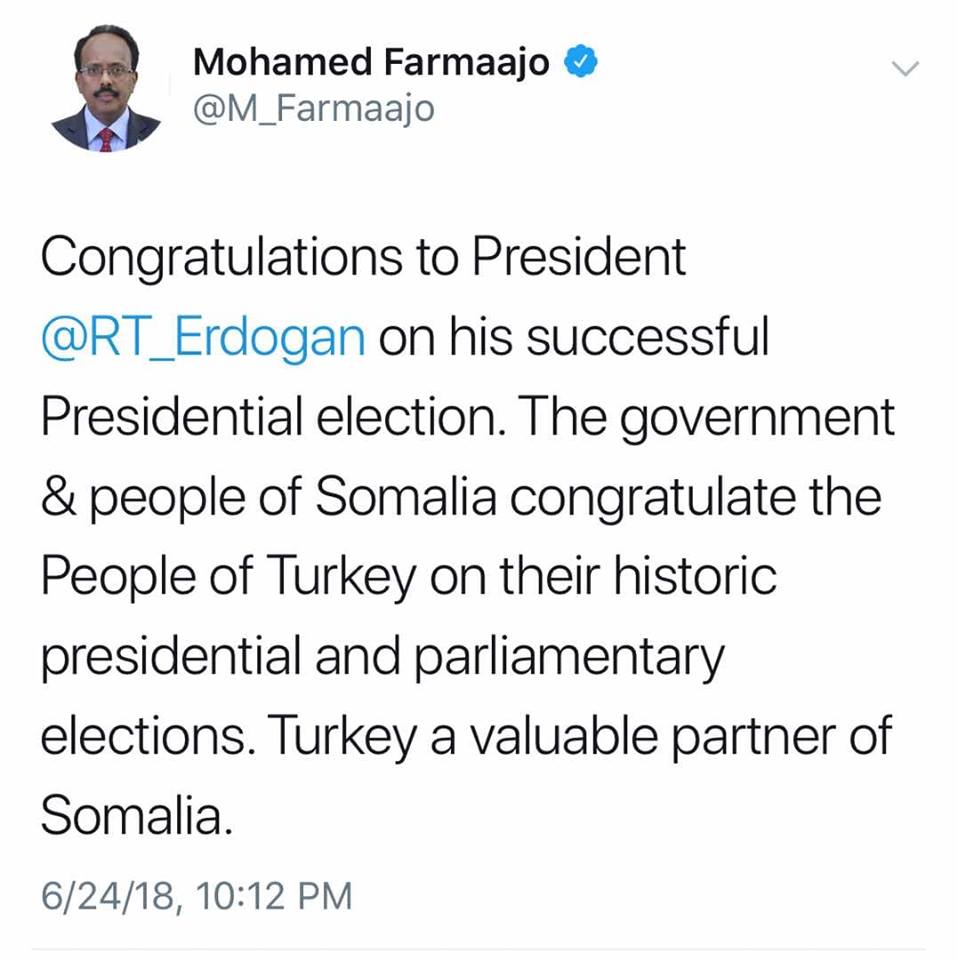Click the blue verified badge

pyautogui.click(x=582, y=62)
